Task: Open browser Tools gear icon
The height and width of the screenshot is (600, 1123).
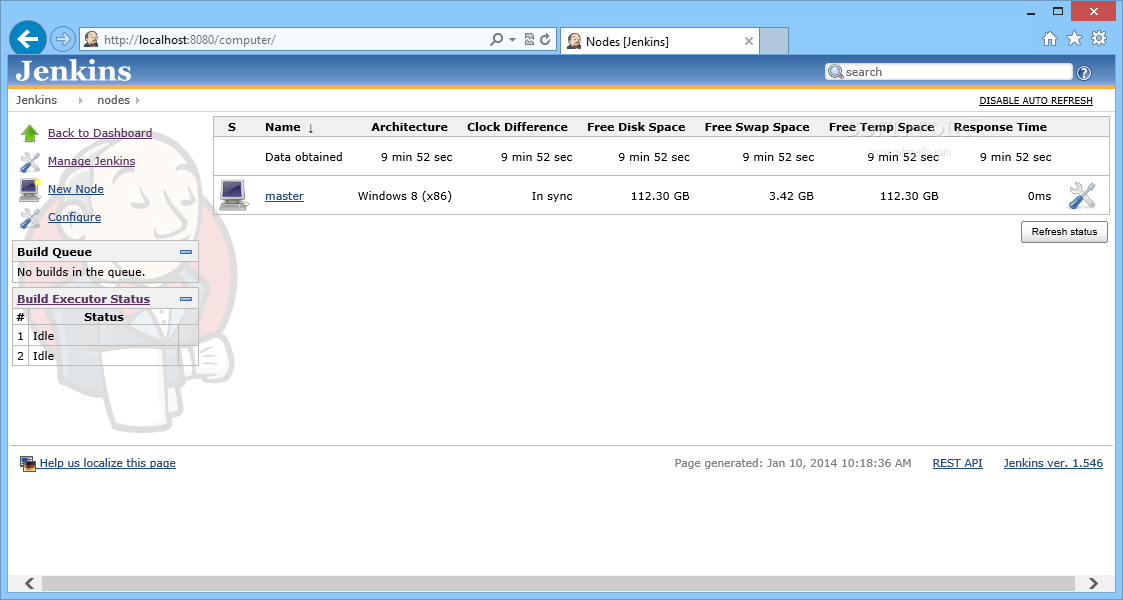Action: pyautogui.click(x=1099, y=39)
